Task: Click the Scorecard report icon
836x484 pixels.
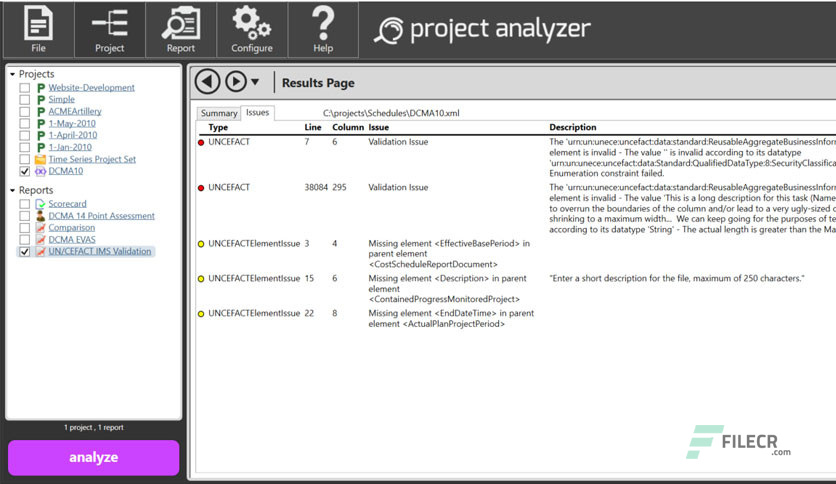Action: [x=41, y=204]
